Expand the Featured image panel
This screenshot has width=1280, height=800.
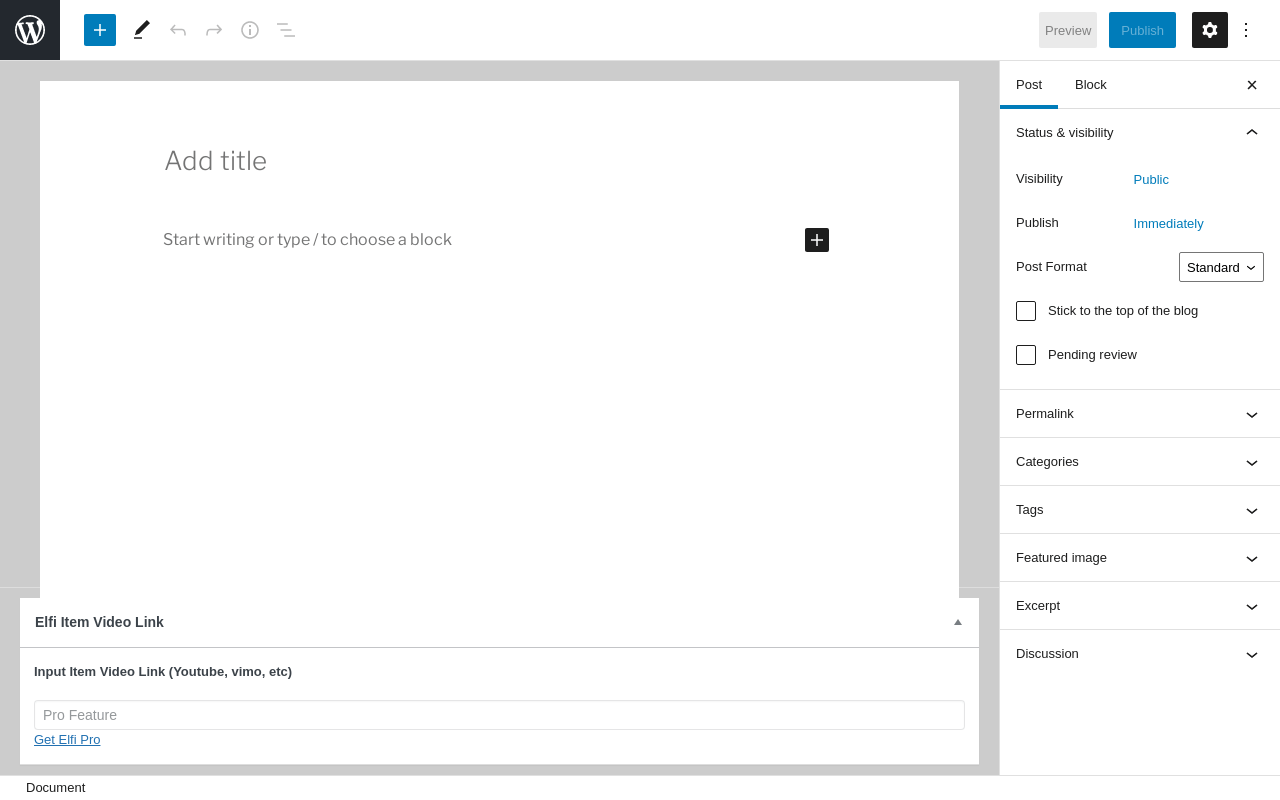click(1140, 558)
